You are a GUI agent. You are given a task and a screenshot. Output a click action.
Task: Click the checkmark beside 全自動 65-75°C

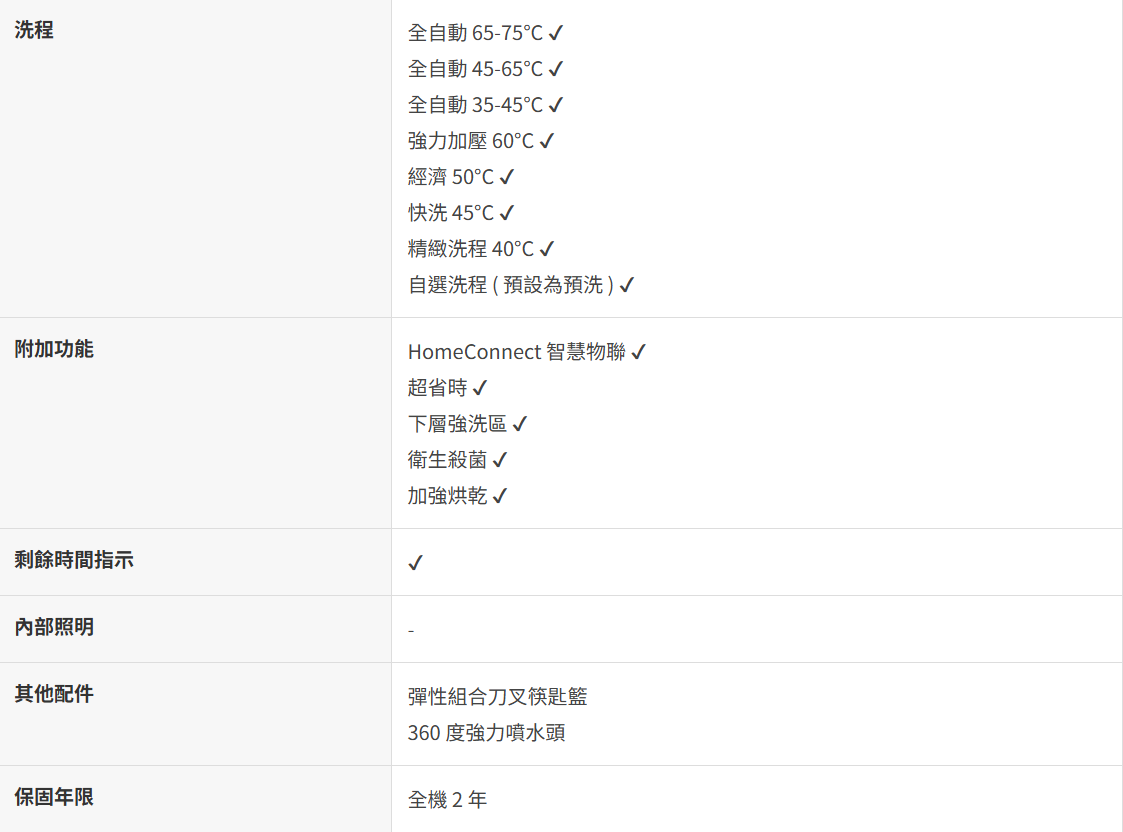click(556, 33)
